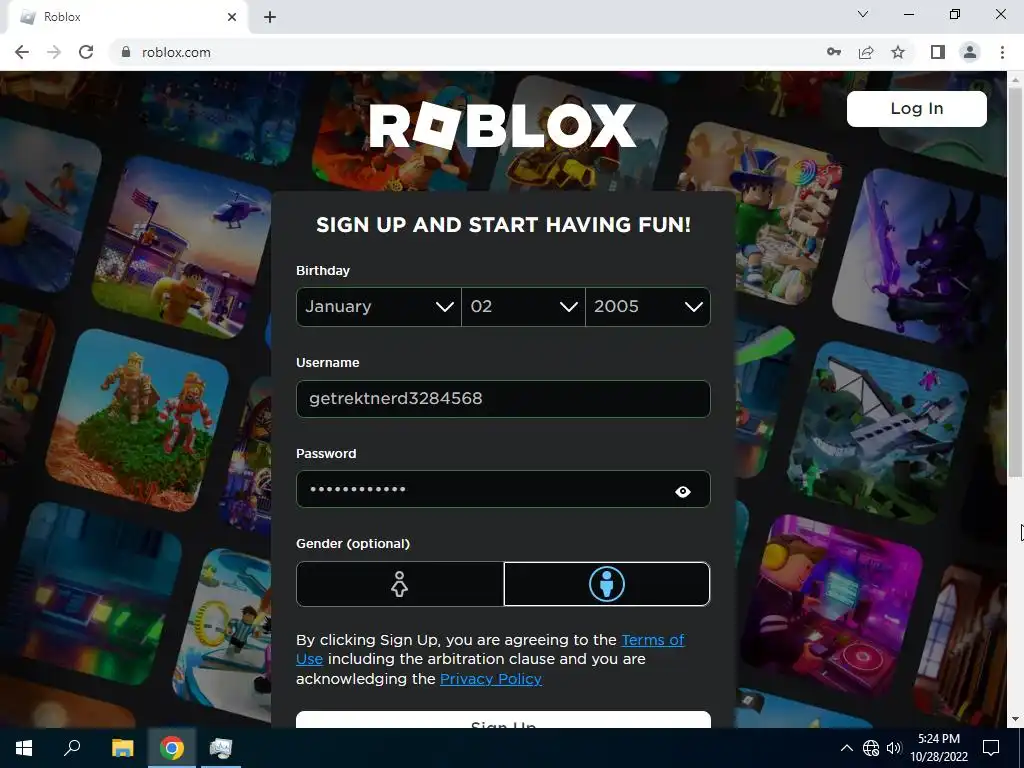Viewport: 1024px width, 768px height.
Task: Select the male gender option
Action: pos(607,584)
